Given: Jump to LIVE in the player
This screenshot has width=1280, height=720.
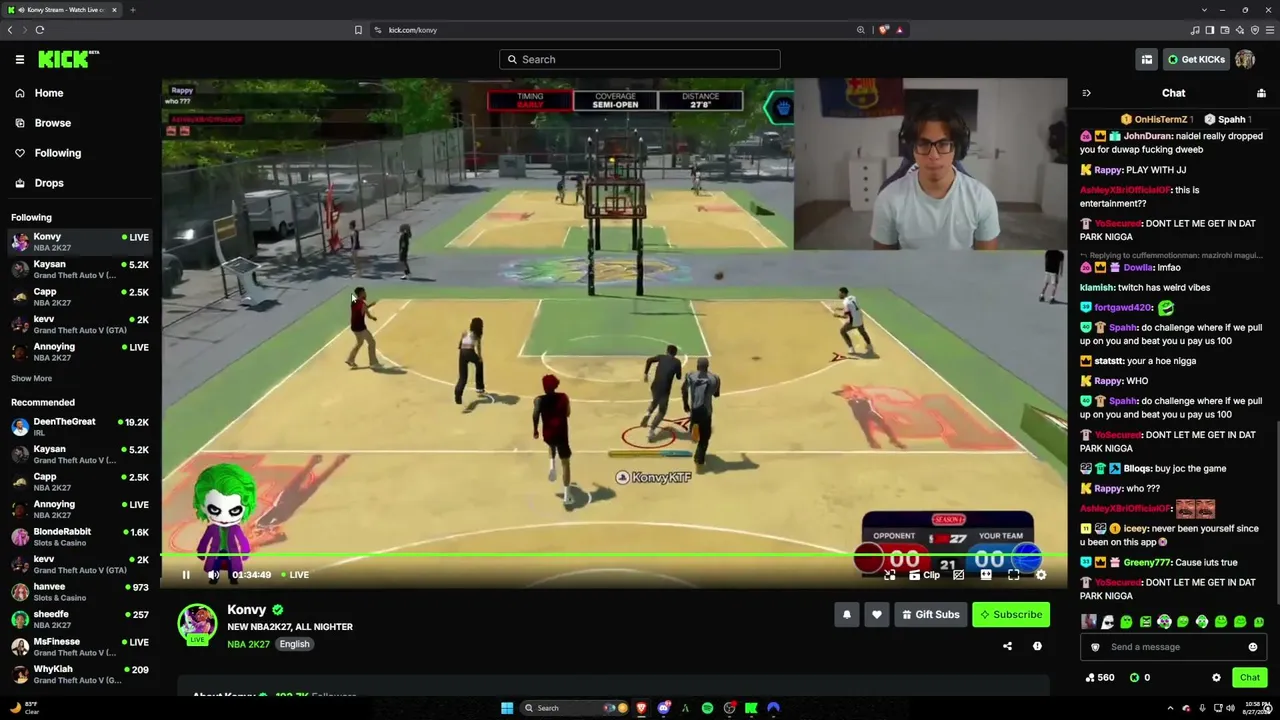Looking at the screenshot, I should pyautogui.click(x=294, y=575).
